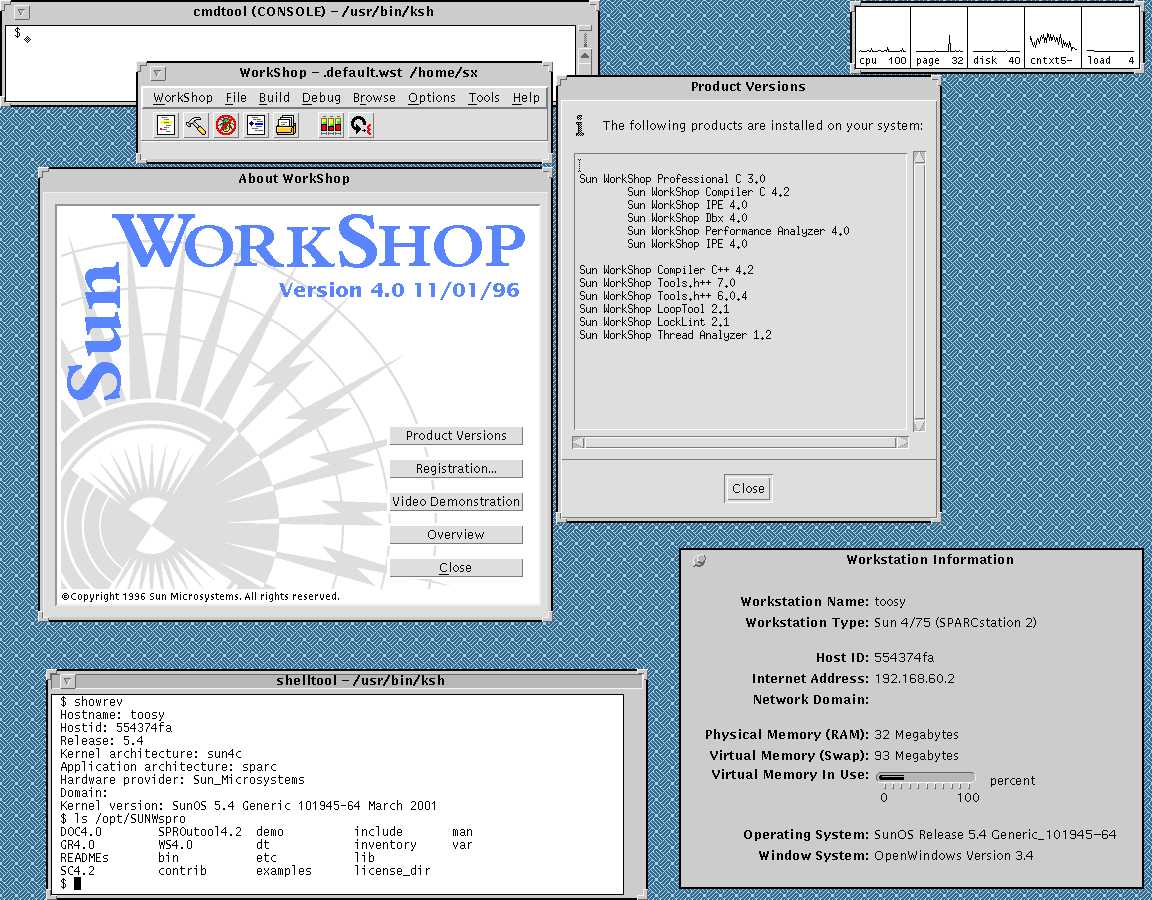Viewport: 1152px width, 900px height.
Task: Click the Internet Address value 192.168.60.2
Action: (914, 679)
